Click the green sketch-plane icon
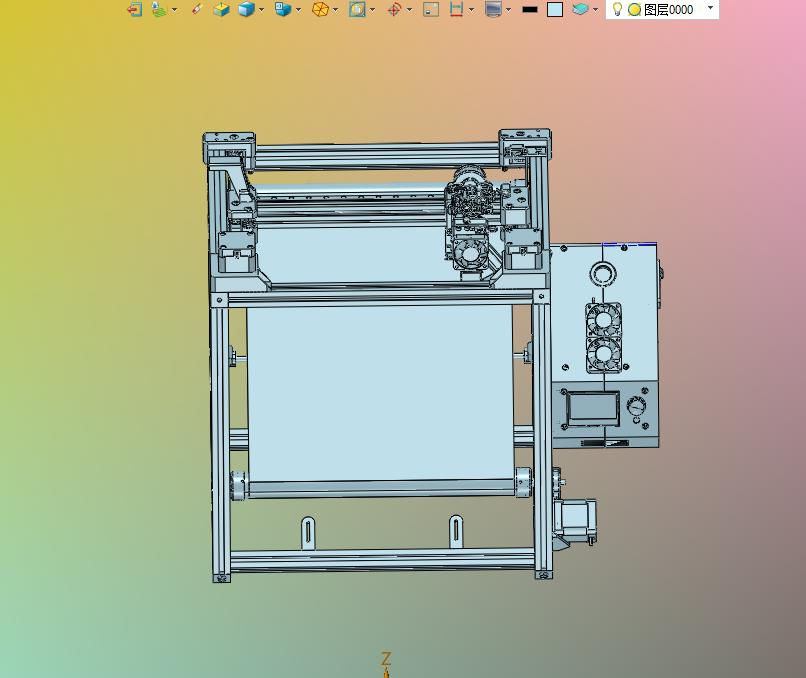 pos(159,9)
